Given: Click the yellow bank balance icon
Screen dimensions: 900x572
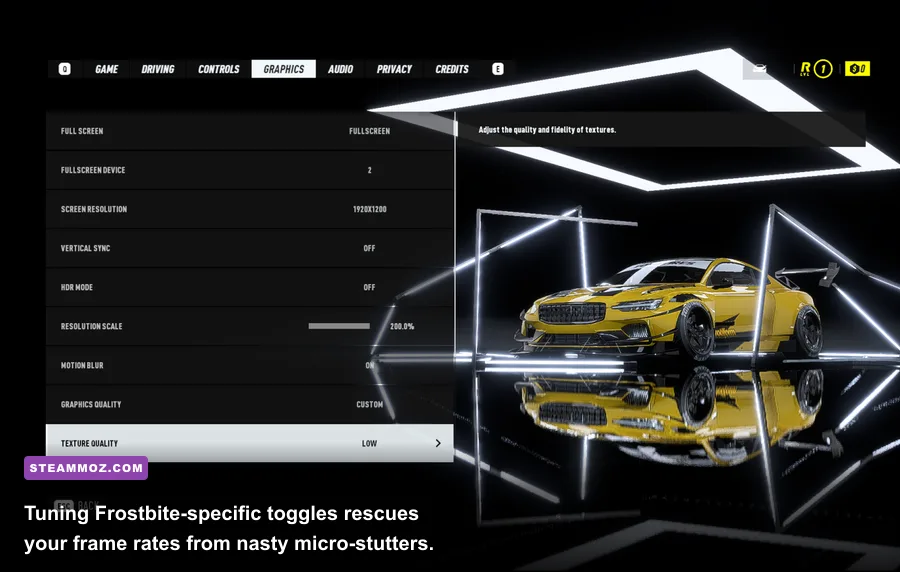Looking at the screenshot, I should (x=858, y=69).
